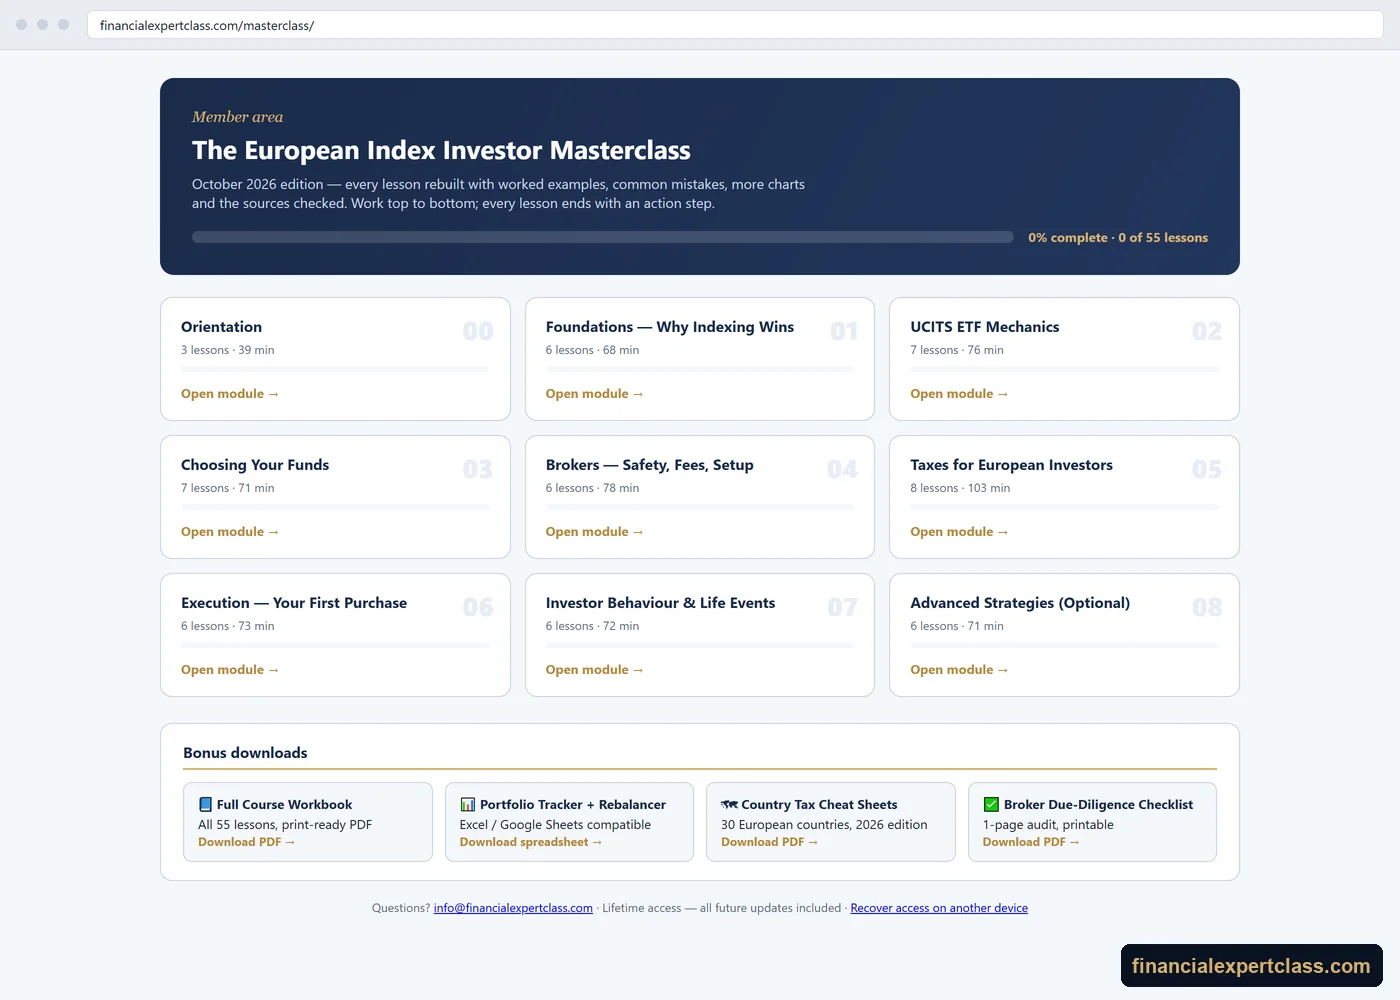Click the Advanced Strategies (Optional) title
The width and height of the screenshot is (1400, 1000).
(x=1020, y=603)
